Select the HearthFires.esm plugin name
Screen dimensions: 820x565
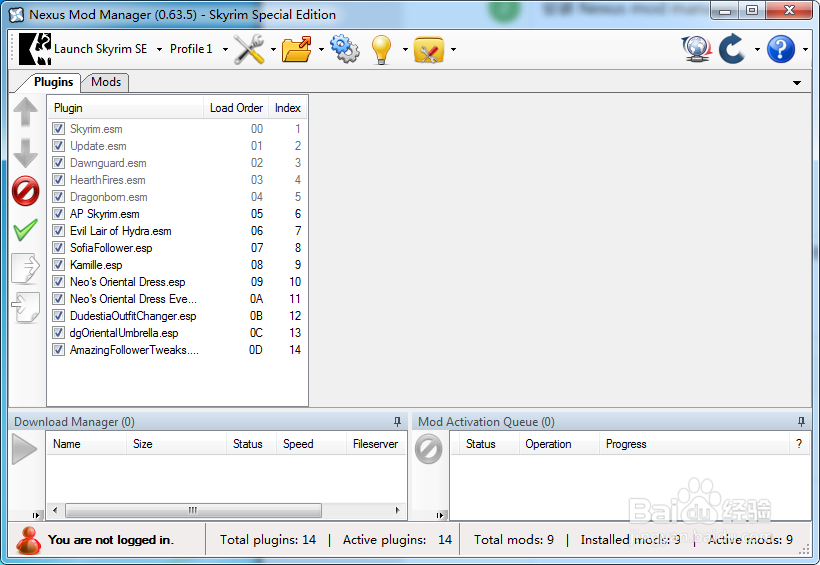coord(108,180)
